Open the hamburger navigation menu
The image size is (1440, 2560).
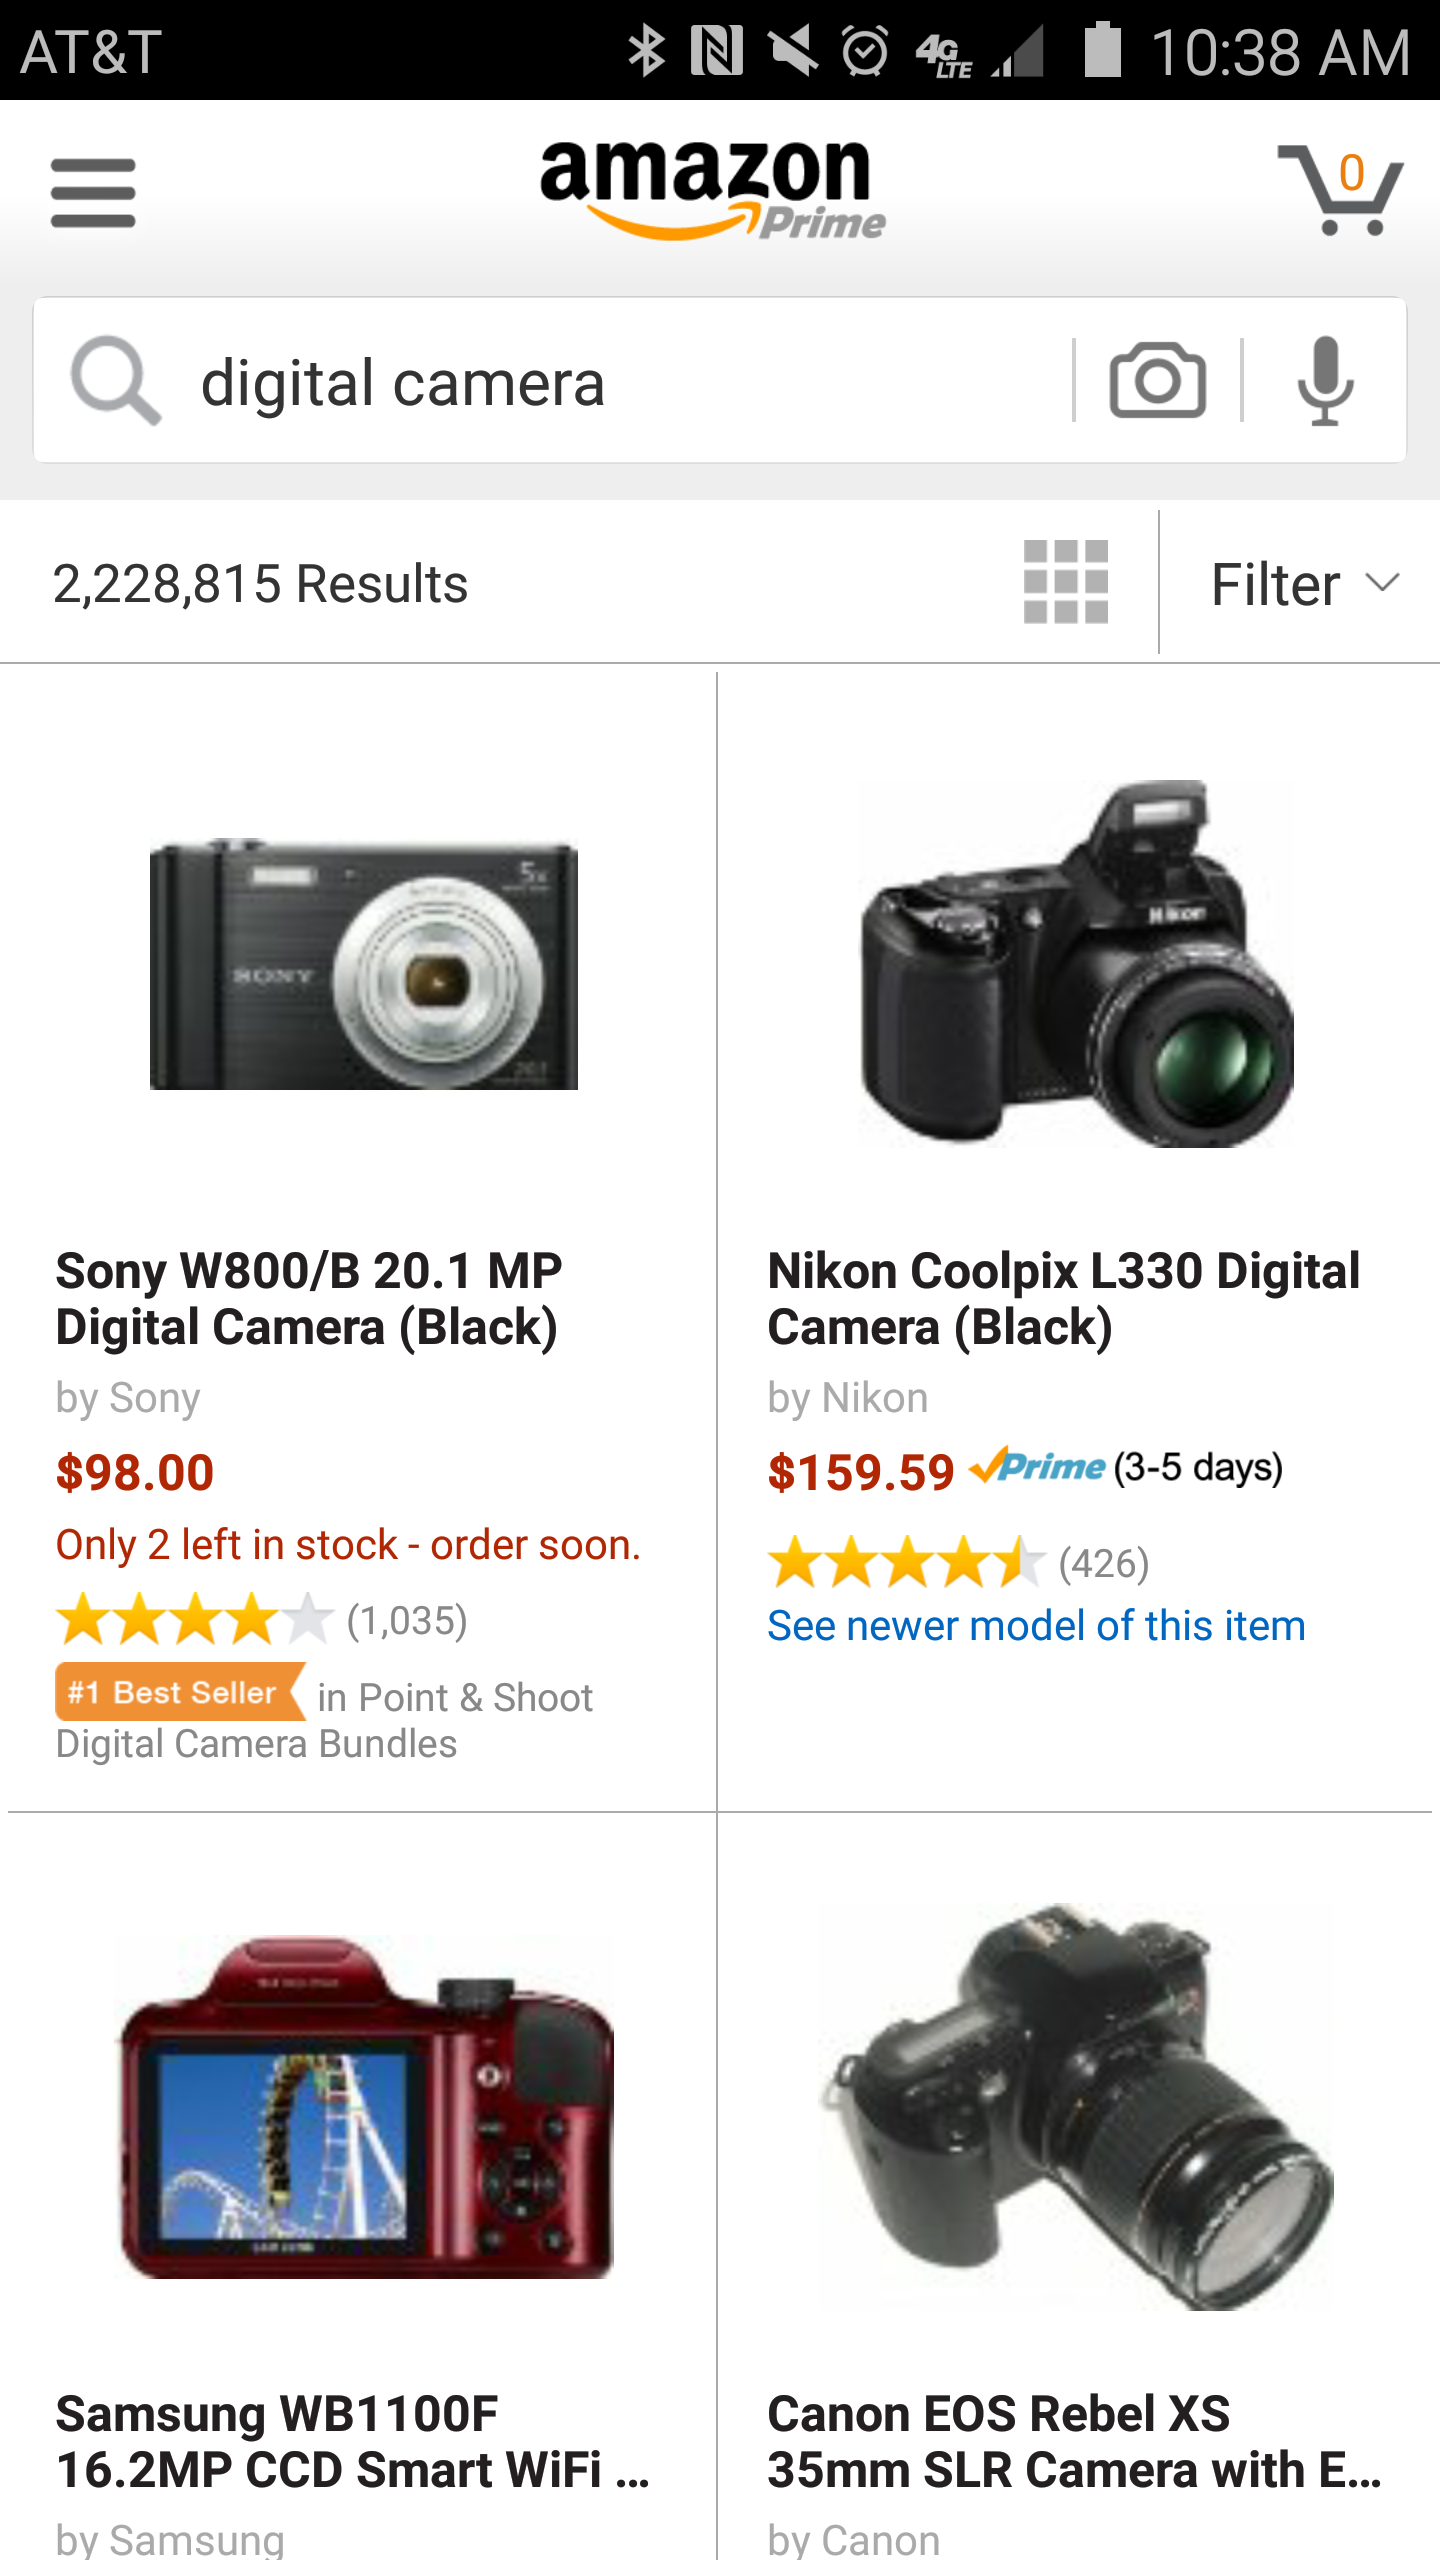pos(93,192)
